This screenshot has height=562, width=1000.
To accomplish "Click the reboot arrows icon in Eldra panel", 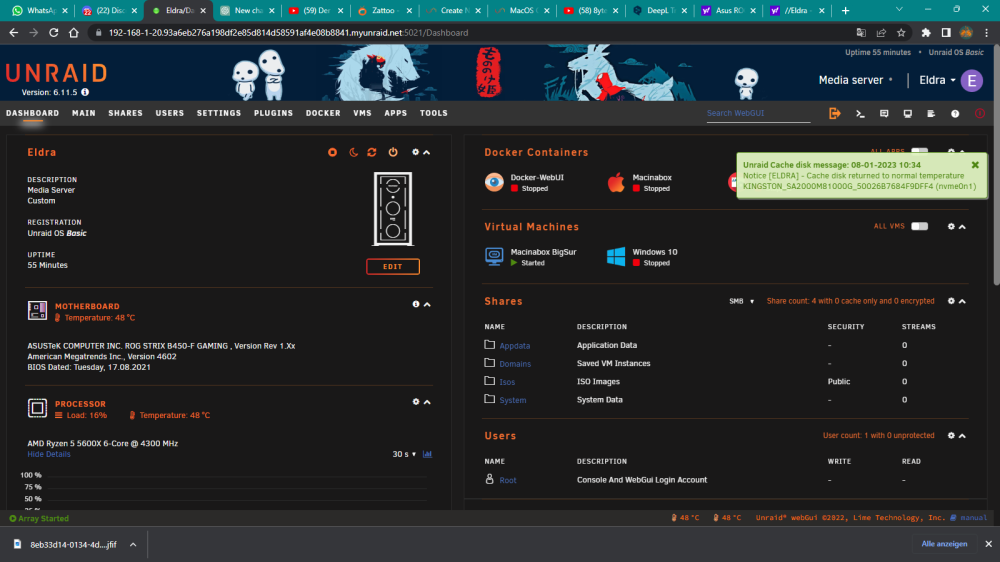I will [372, 152].
